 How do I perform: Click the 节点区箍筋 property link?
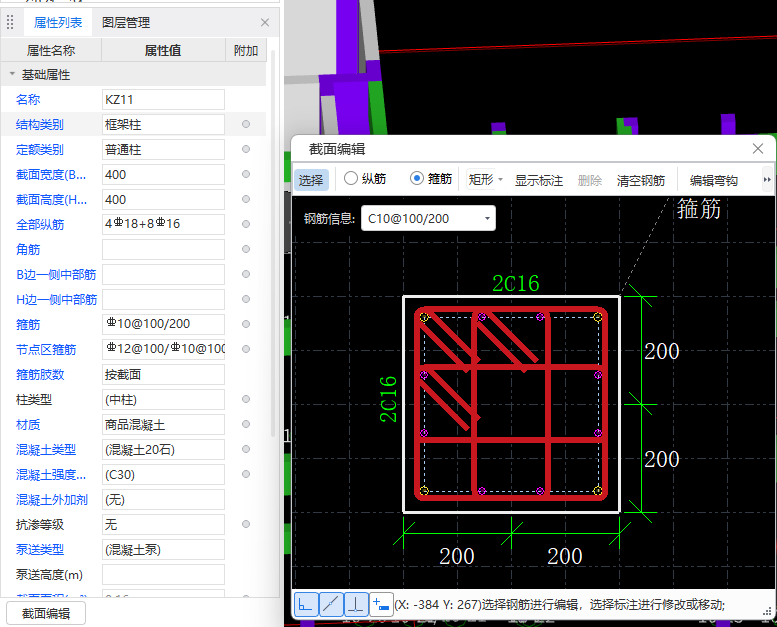46,349
